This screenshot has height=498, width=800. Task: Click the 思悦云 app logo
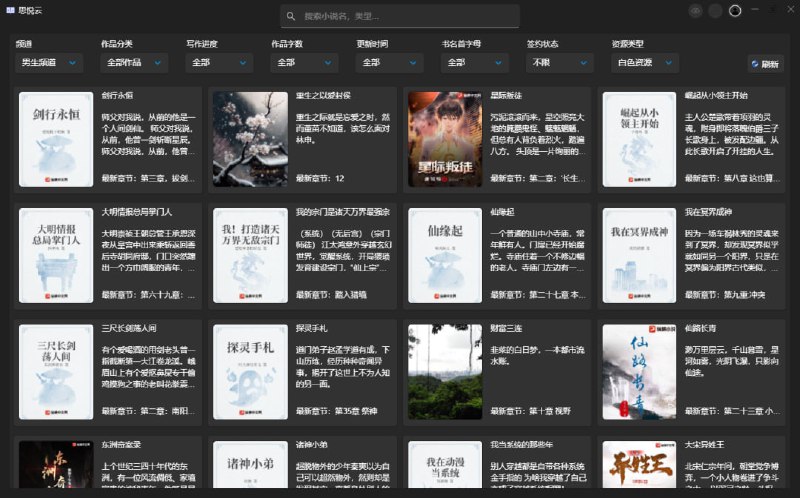pyautogui.click(x=10, y=10)
